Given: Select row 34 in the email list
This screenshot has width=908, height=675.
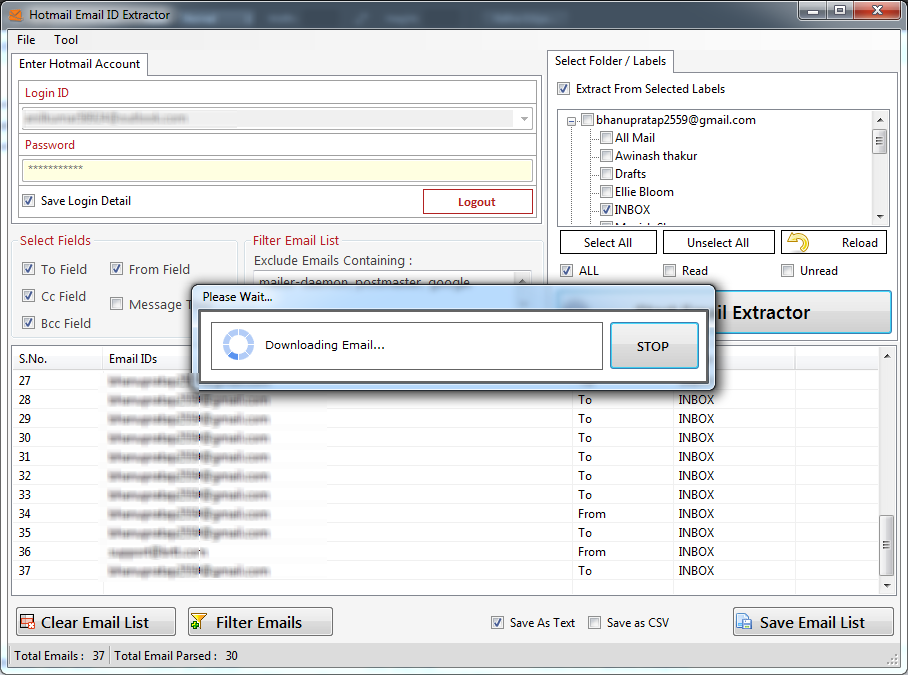Looking at the screenshot, I should (445, 513).
